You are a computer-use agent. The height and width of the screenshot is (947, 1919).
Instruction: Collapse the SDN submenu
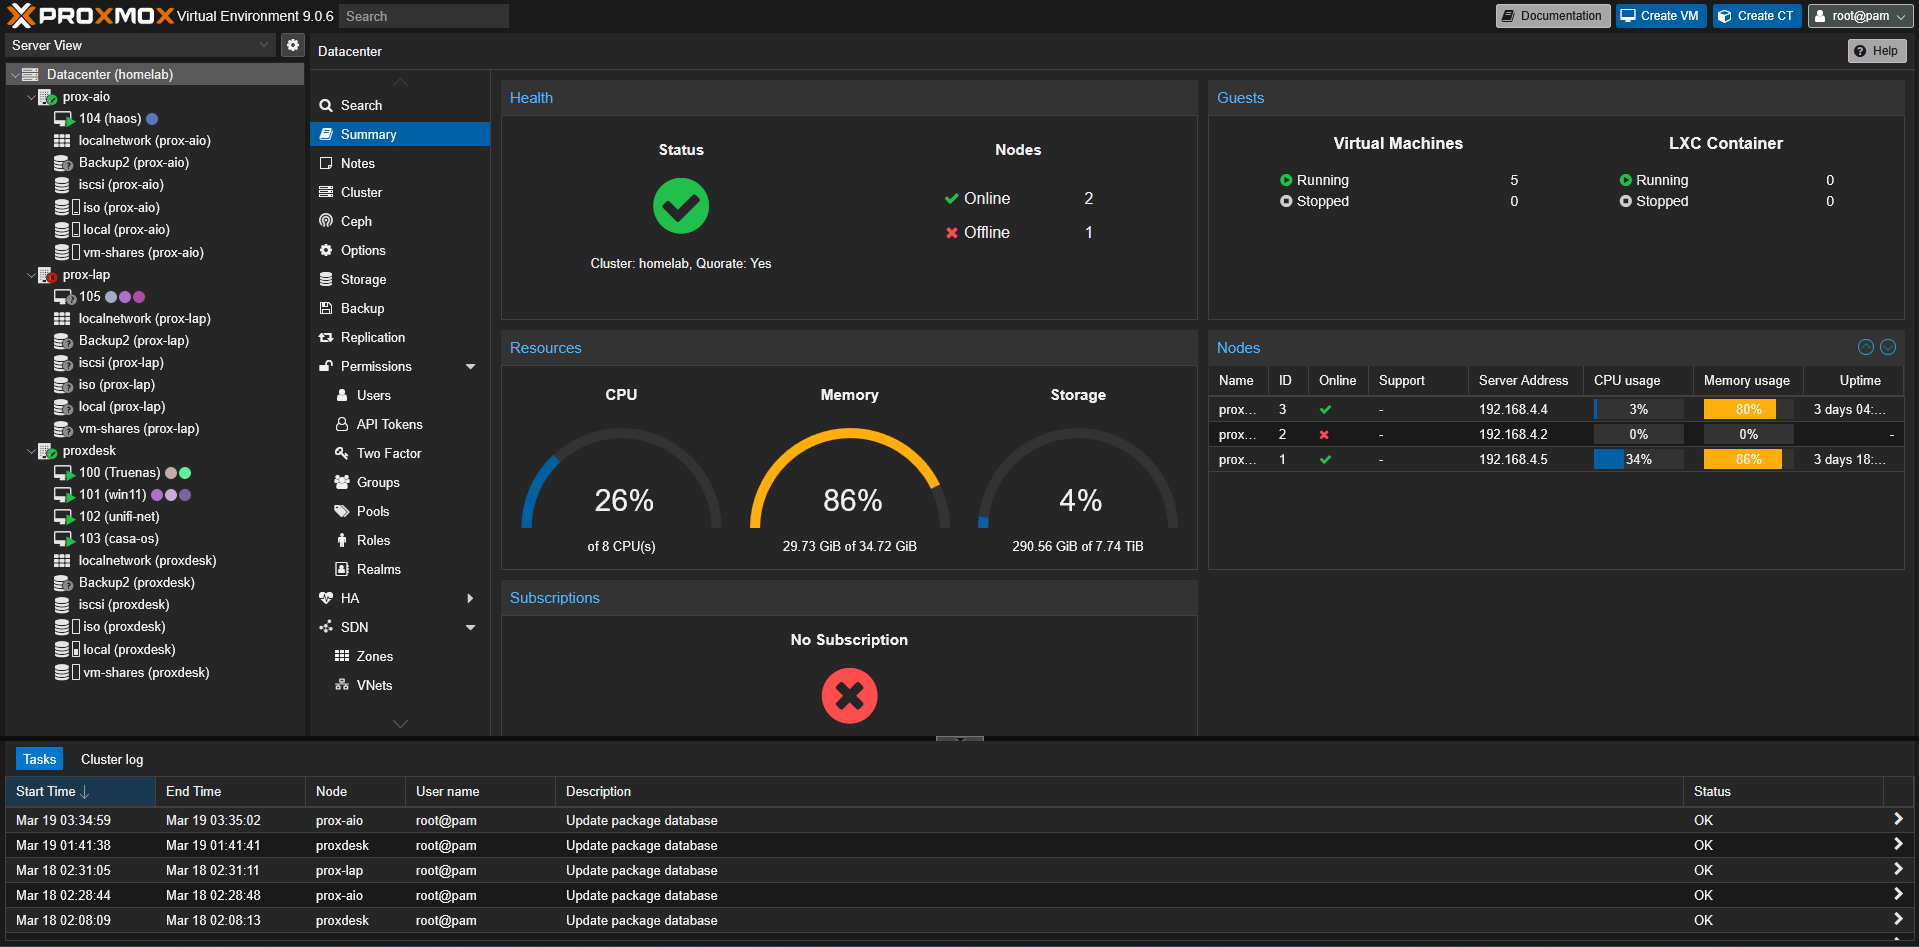click(469, 627)
